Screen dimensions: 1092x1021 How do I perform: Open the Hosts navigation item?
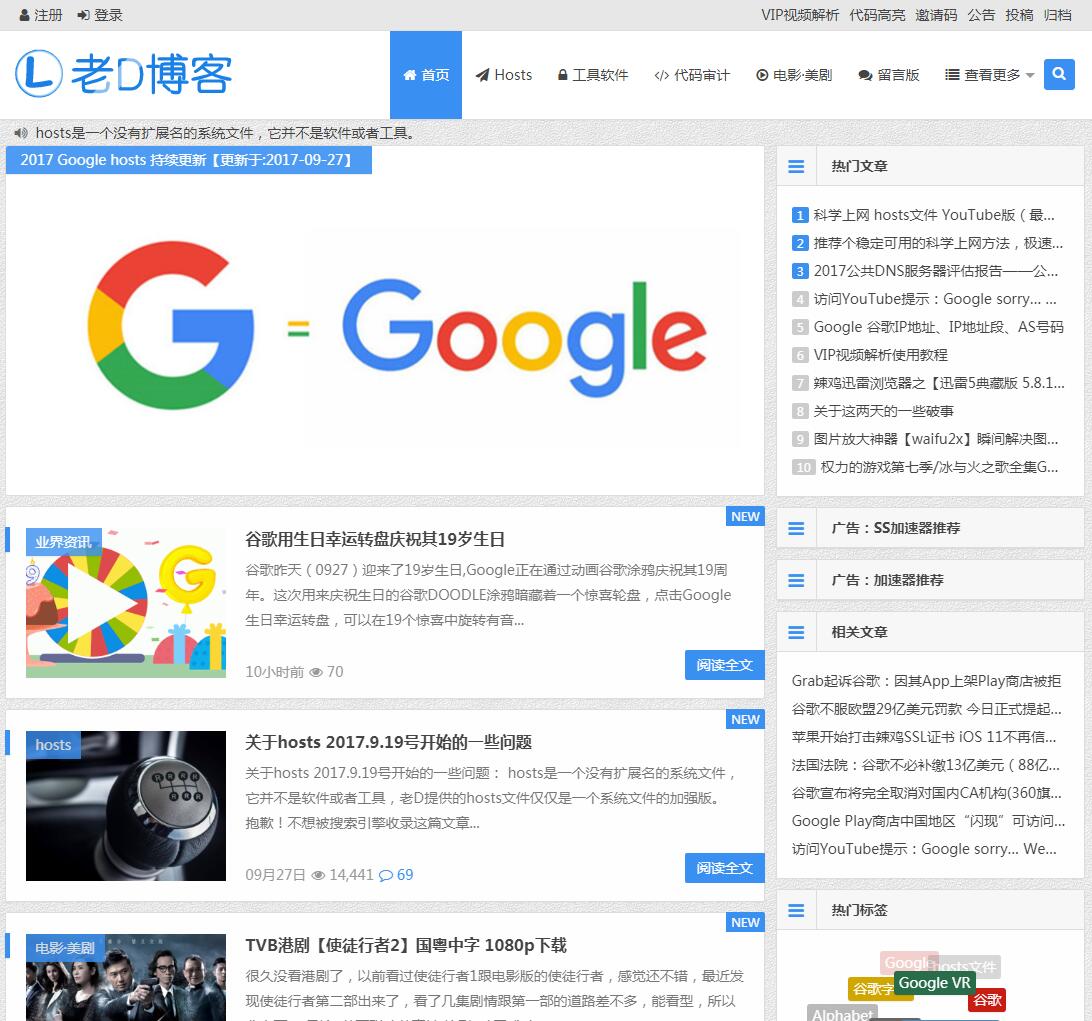(x=504, y=75)
